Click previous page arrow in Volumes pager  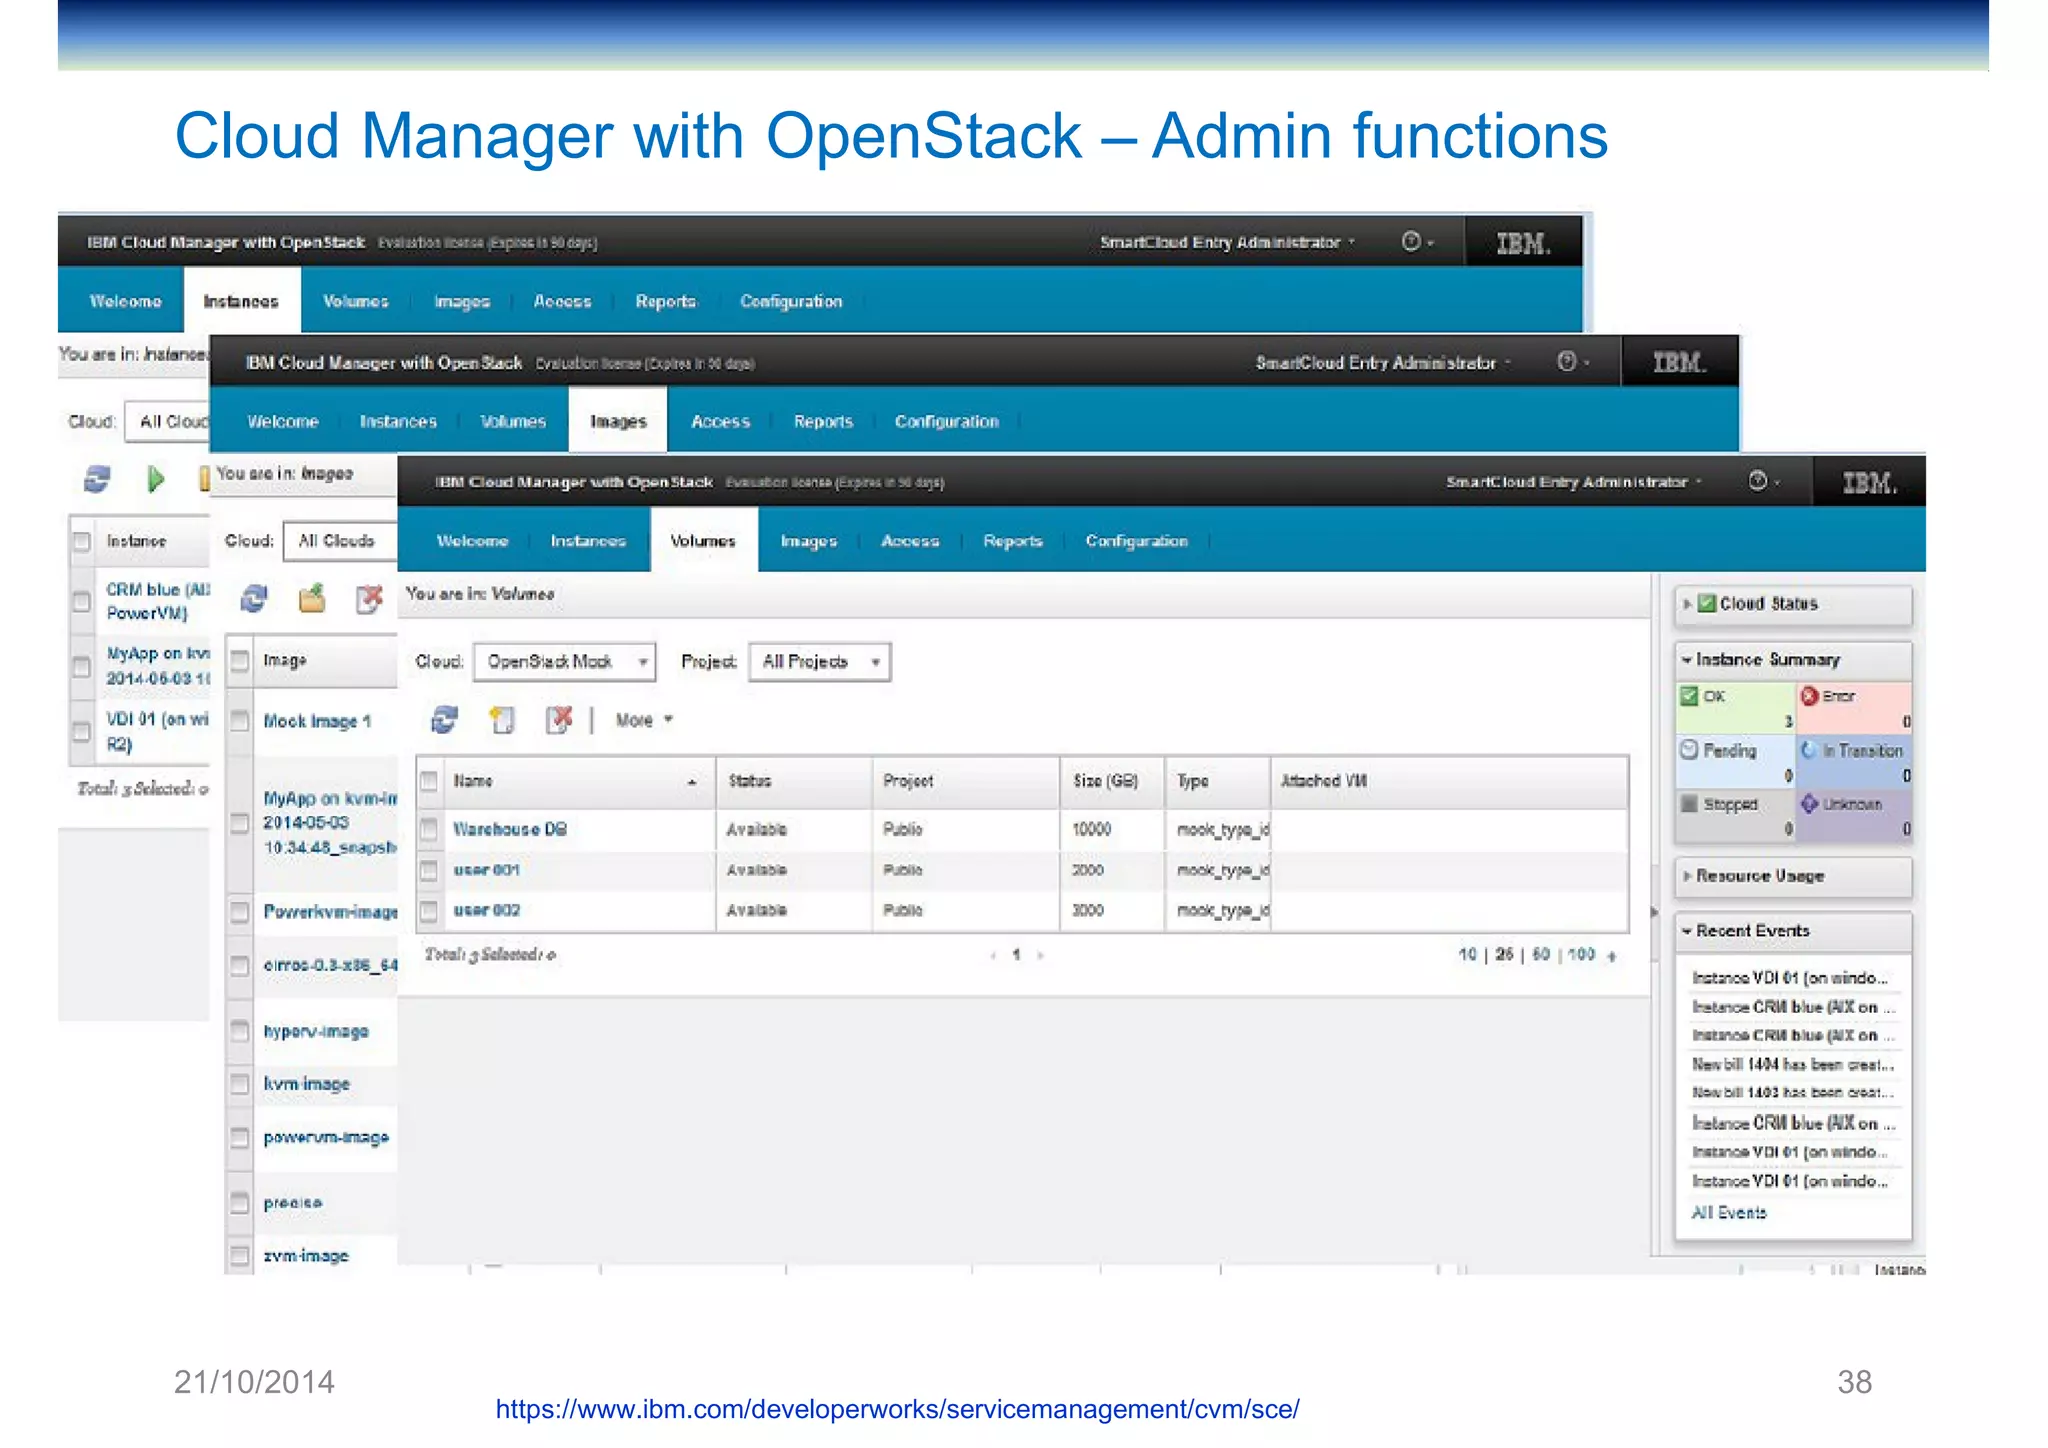click(993, 955)
